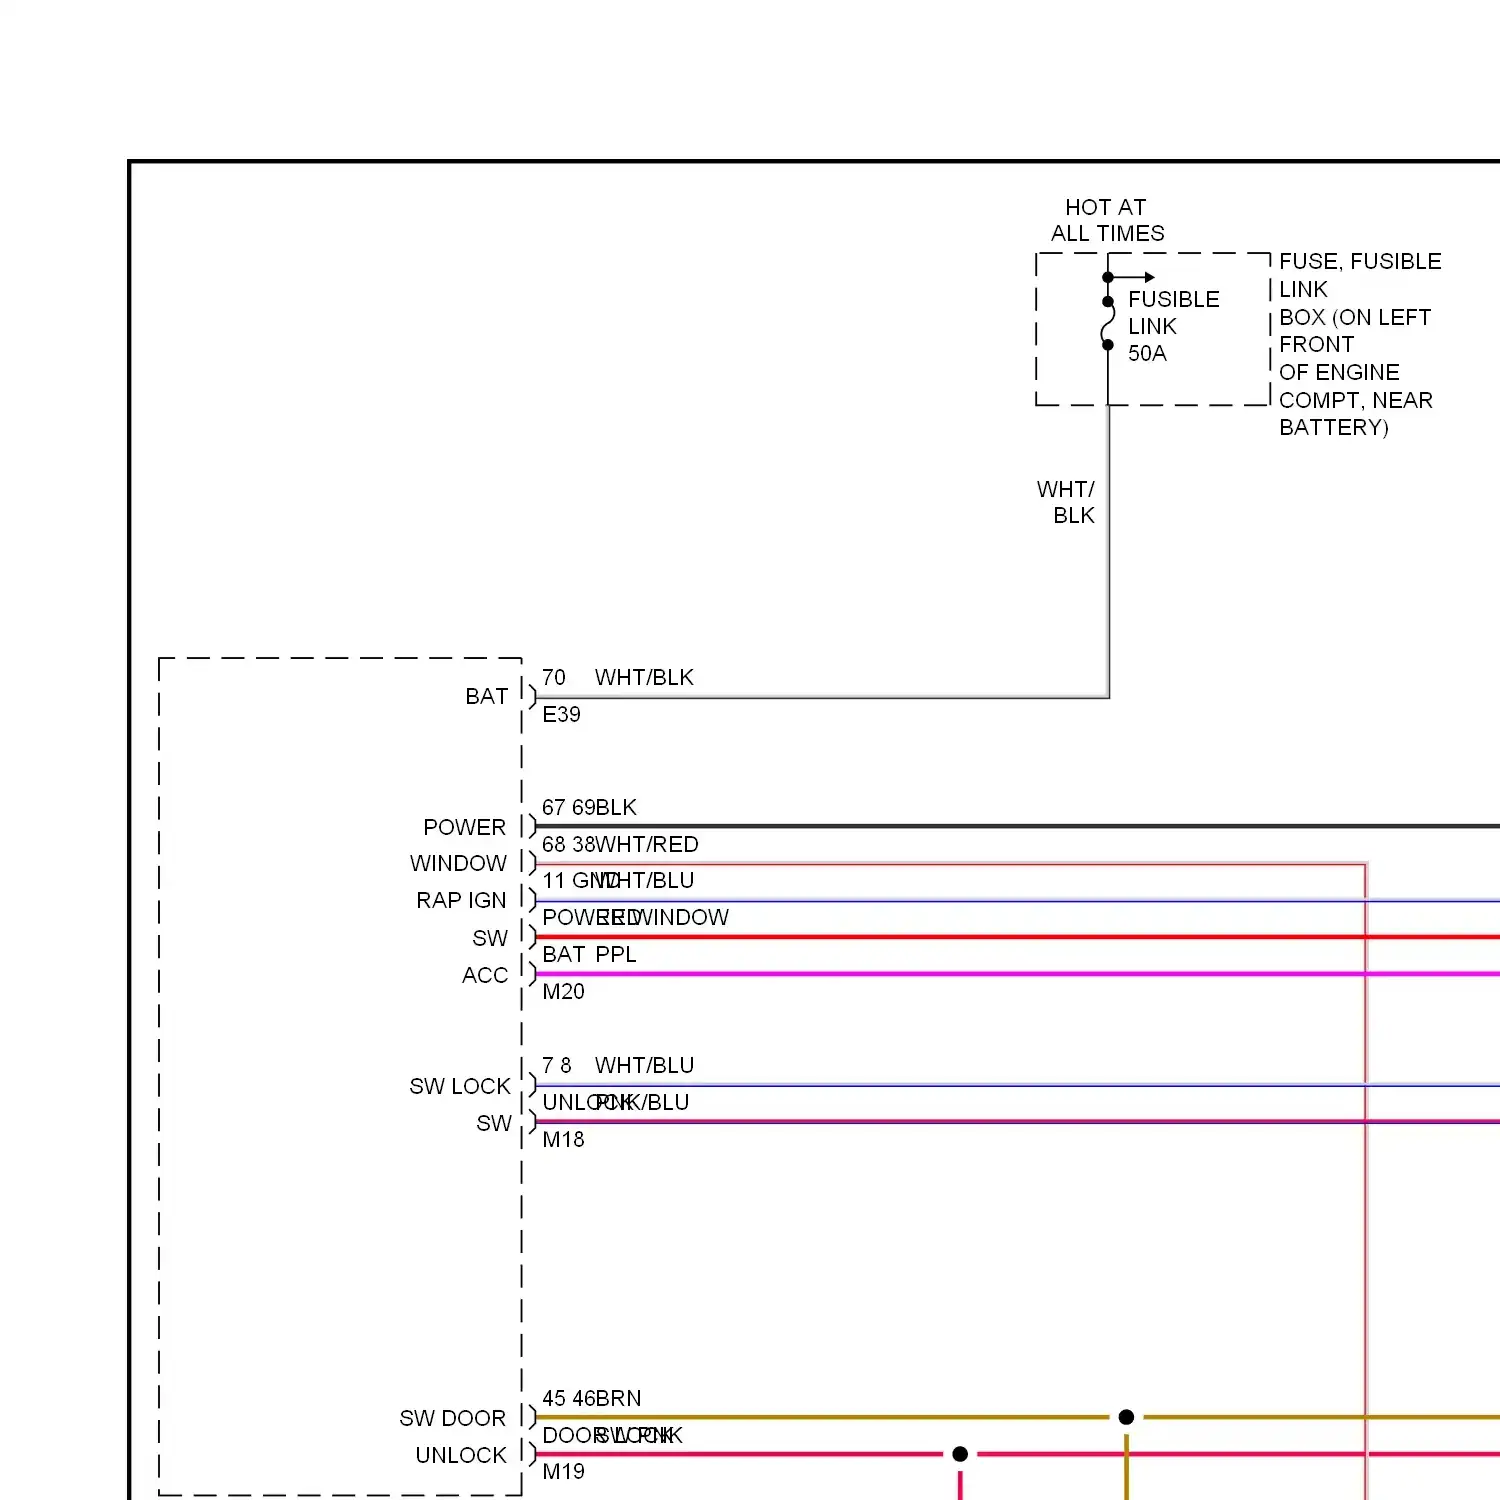Click the fusible link symbol in fuse box
1500x1500 pixels.
tap(1108, 322)
